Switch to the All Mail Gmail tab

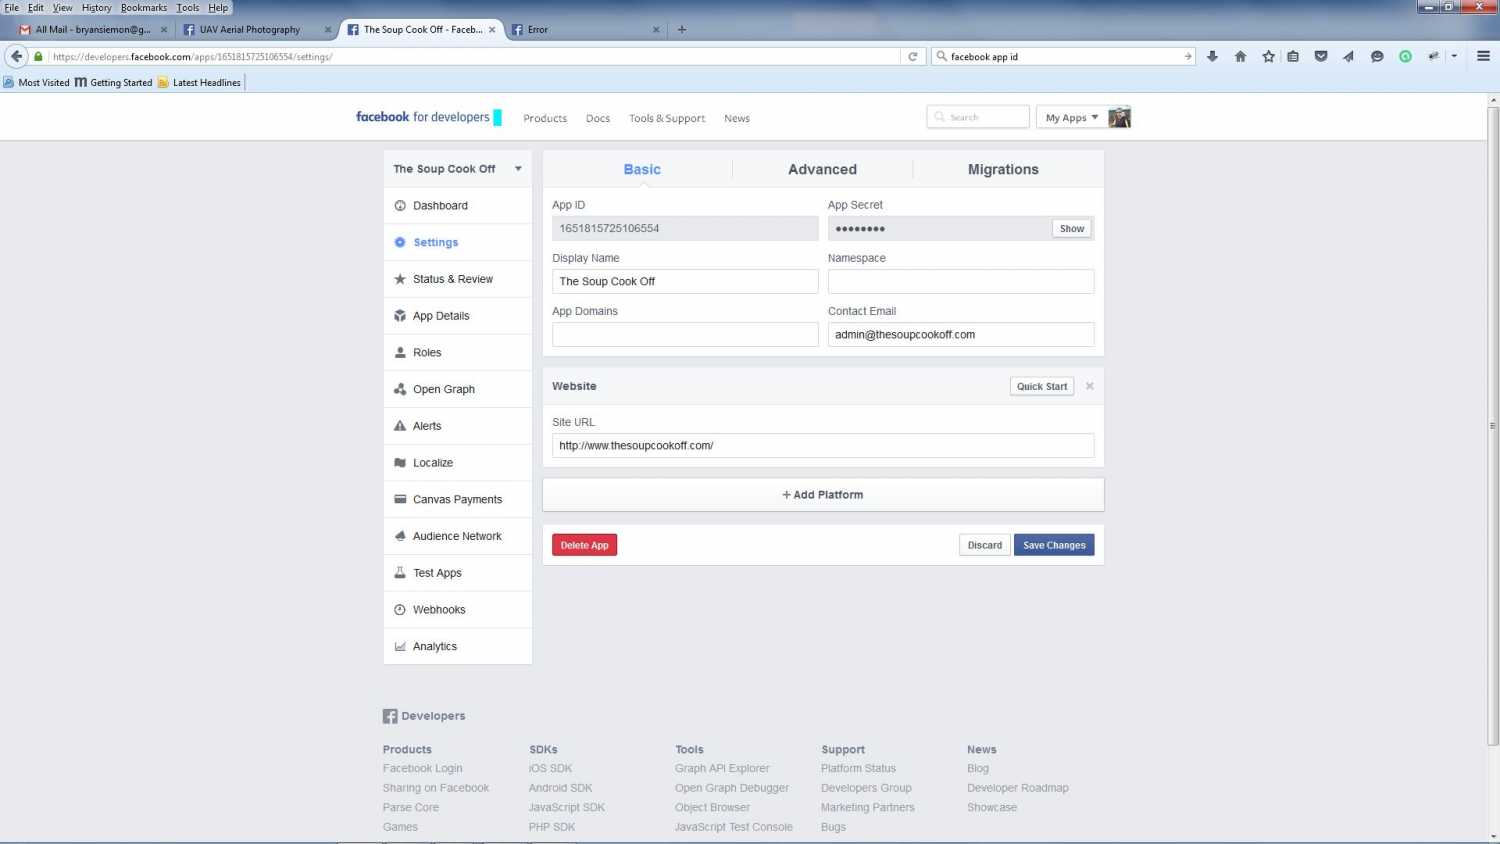(x=93, y=29)
